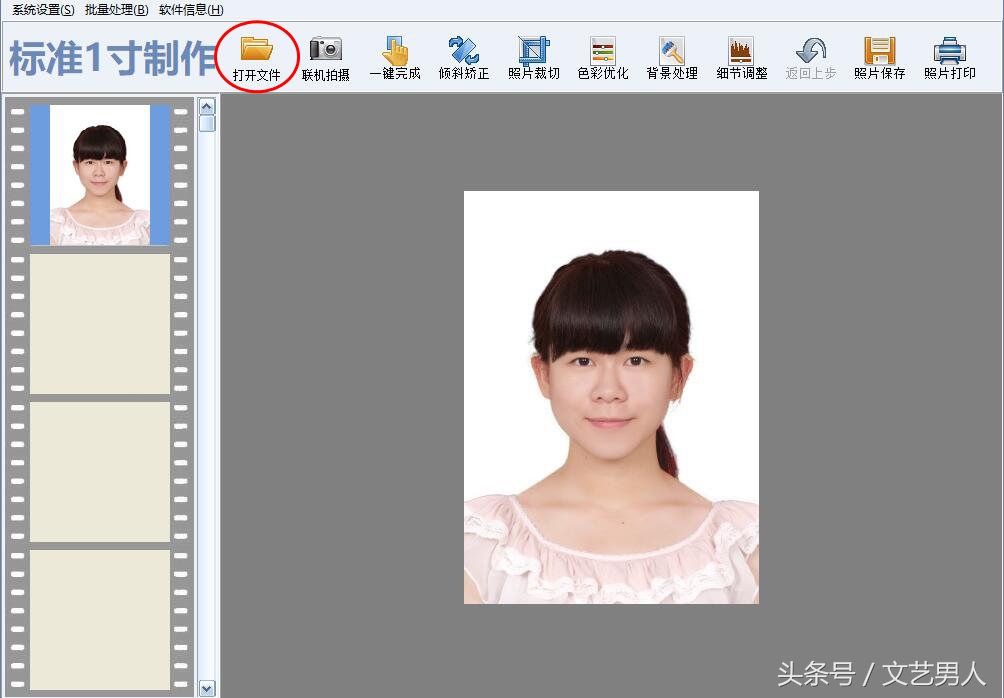The height and width of the screenshot is (698, 1004).
Task: Save photo with 照片保存
Action: pos(880,58)
